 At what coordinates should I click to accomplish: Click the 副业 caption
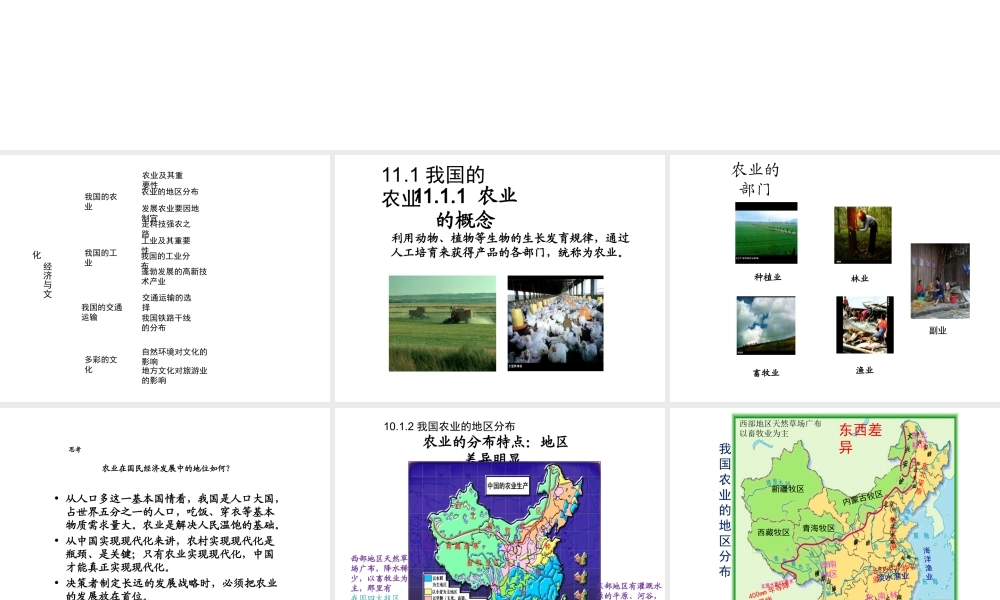pyautogui.click(x=938, y=330)
